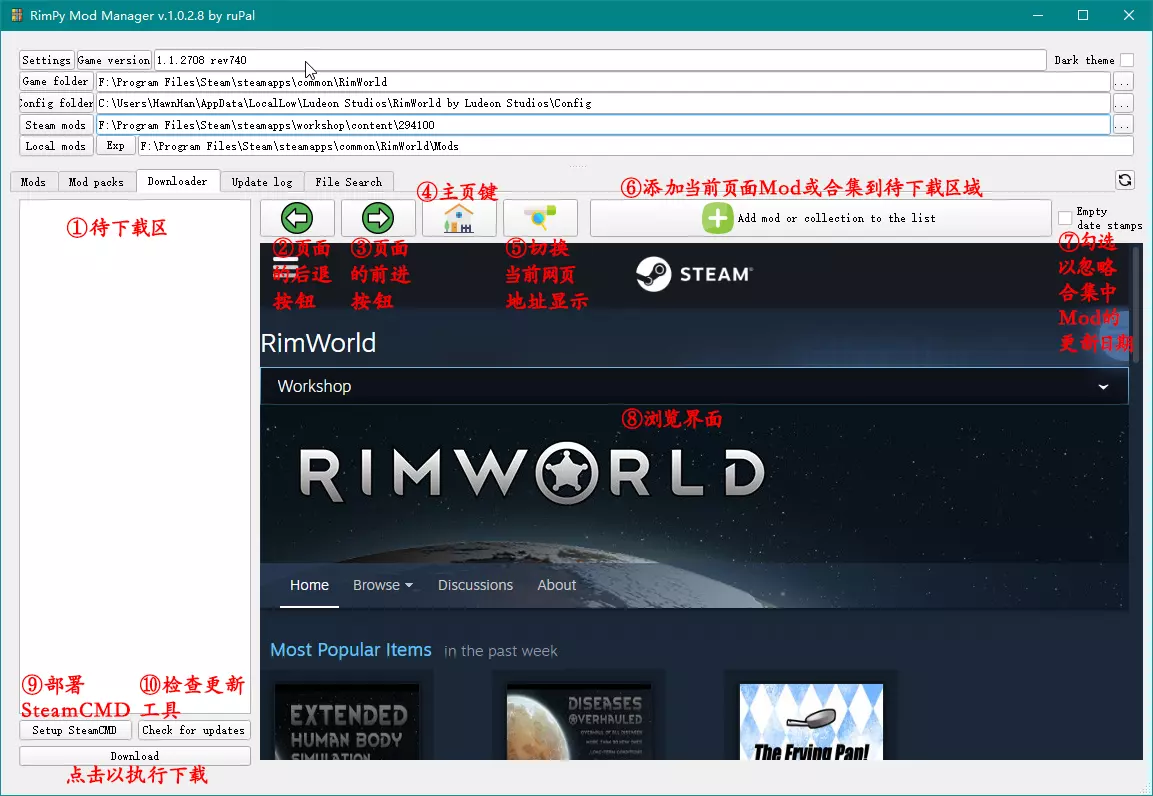Refresh with the circular arrows icon
The image size is (1153, 796).
[x=1125, y=180]
